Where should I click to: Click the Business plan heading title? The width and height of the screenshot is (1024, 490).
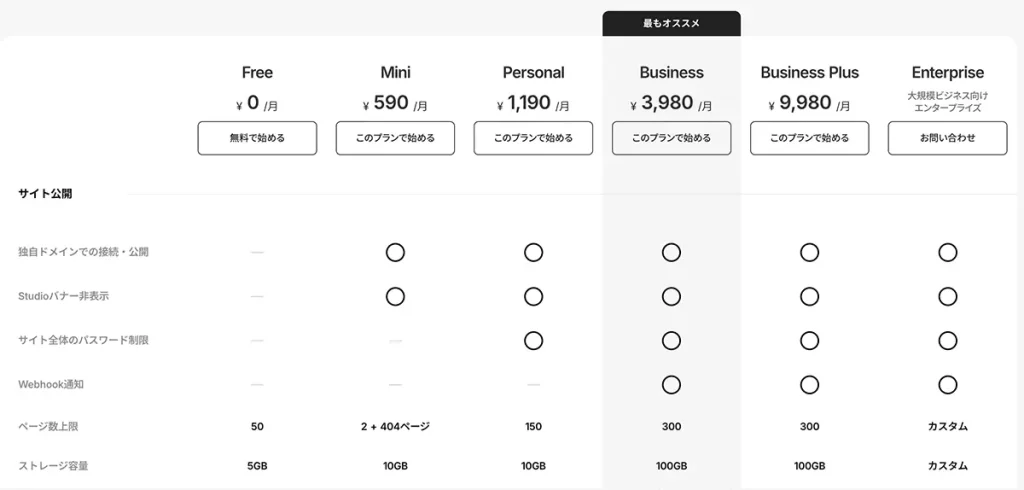pyautogui.click(x=671, y=73)
